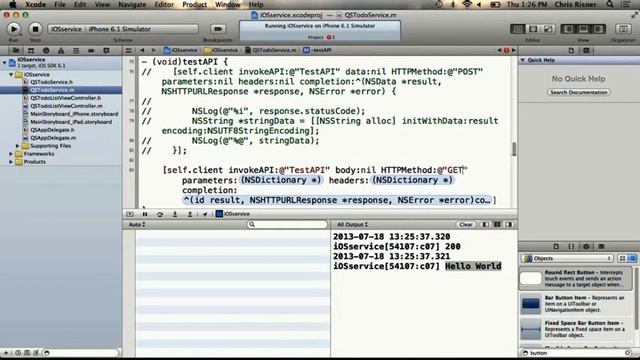Show the Symbol navigator

tap(31, 51)
